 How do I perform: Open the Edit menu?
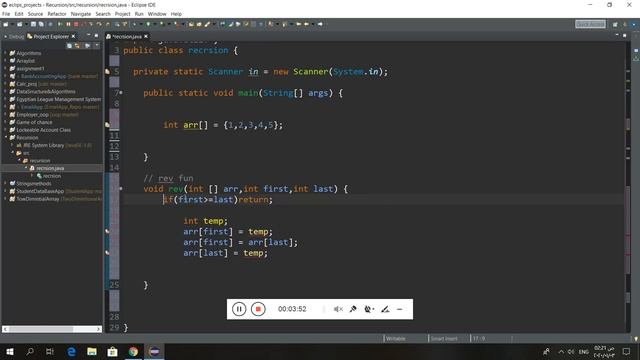click(19, 14)
